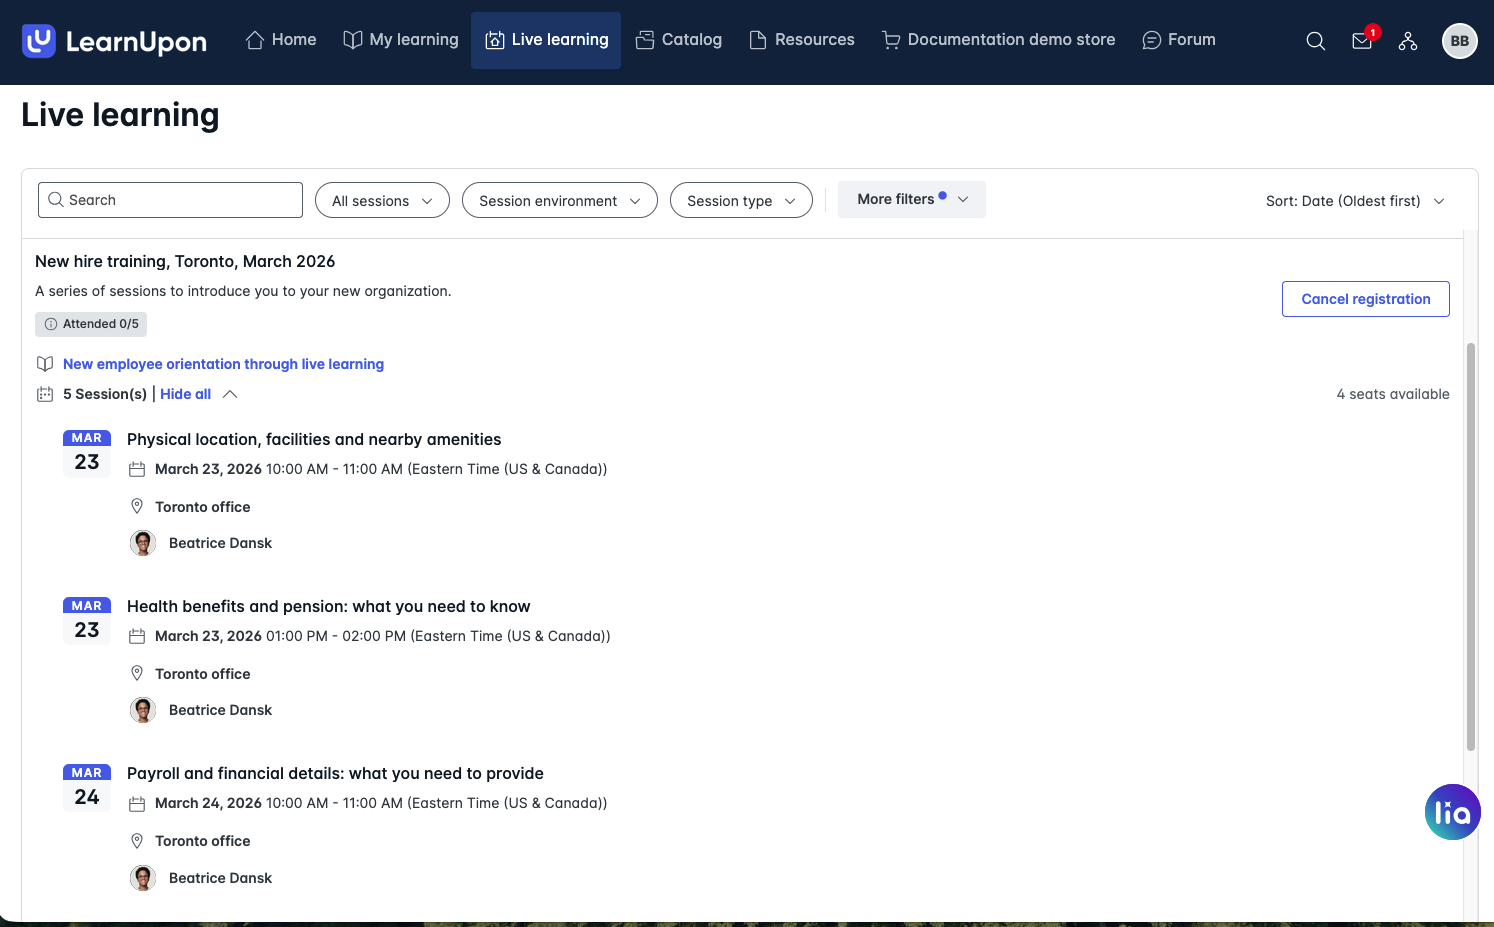The height and width of the screenshot is (927, 1494).
Task: Click Beatrice Dansk avatar in Physical location session
Action: click(x=143, y=543)
